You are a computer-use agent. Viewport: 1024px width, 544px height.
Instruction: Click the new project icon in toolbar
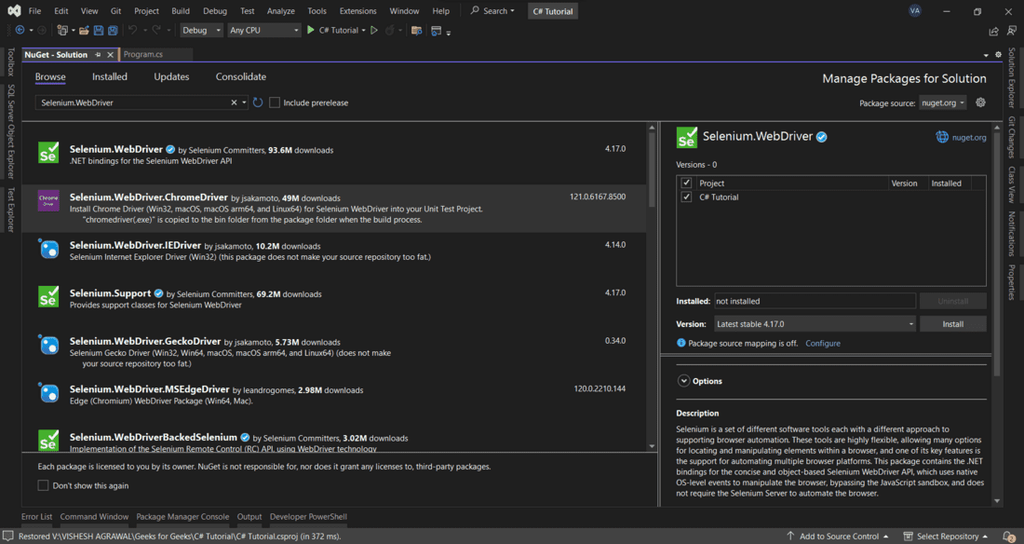pyautogui.click(x=62, y=30)
